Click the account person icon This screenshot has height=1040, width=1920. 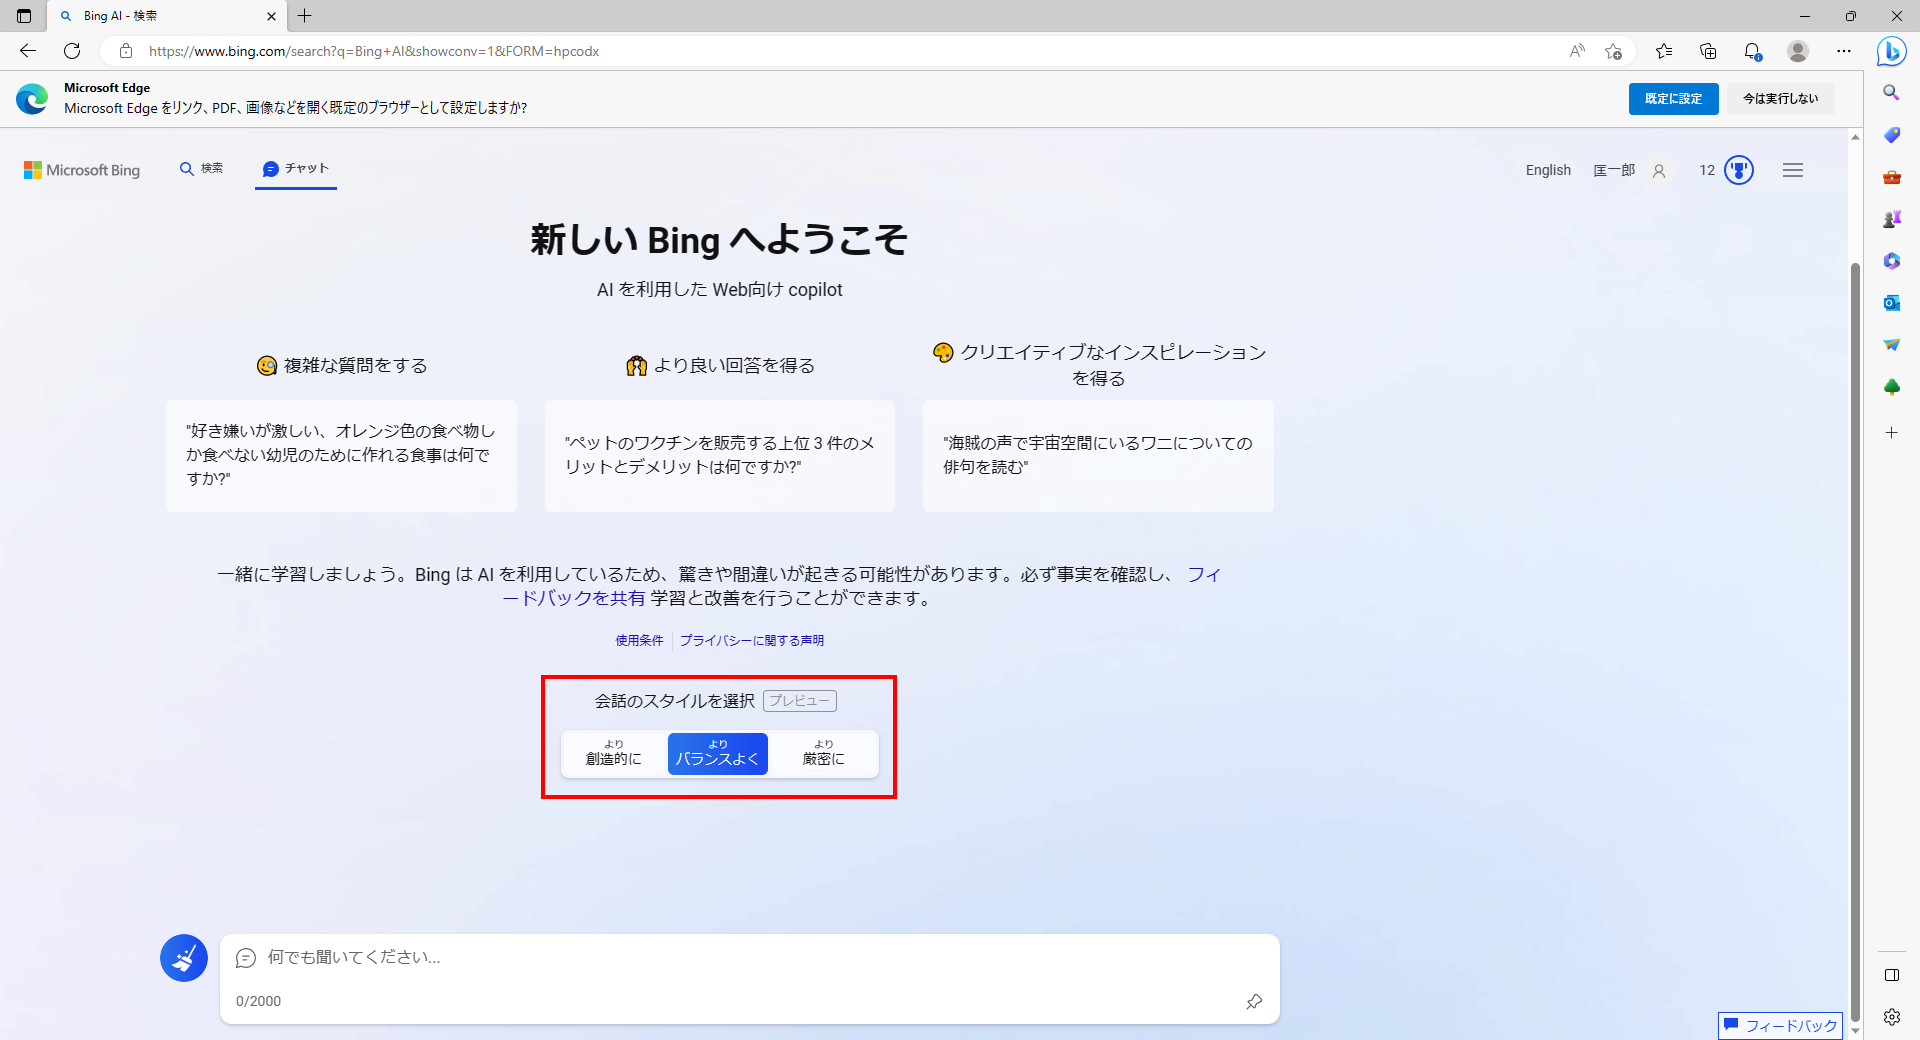tap(1659, 171)
